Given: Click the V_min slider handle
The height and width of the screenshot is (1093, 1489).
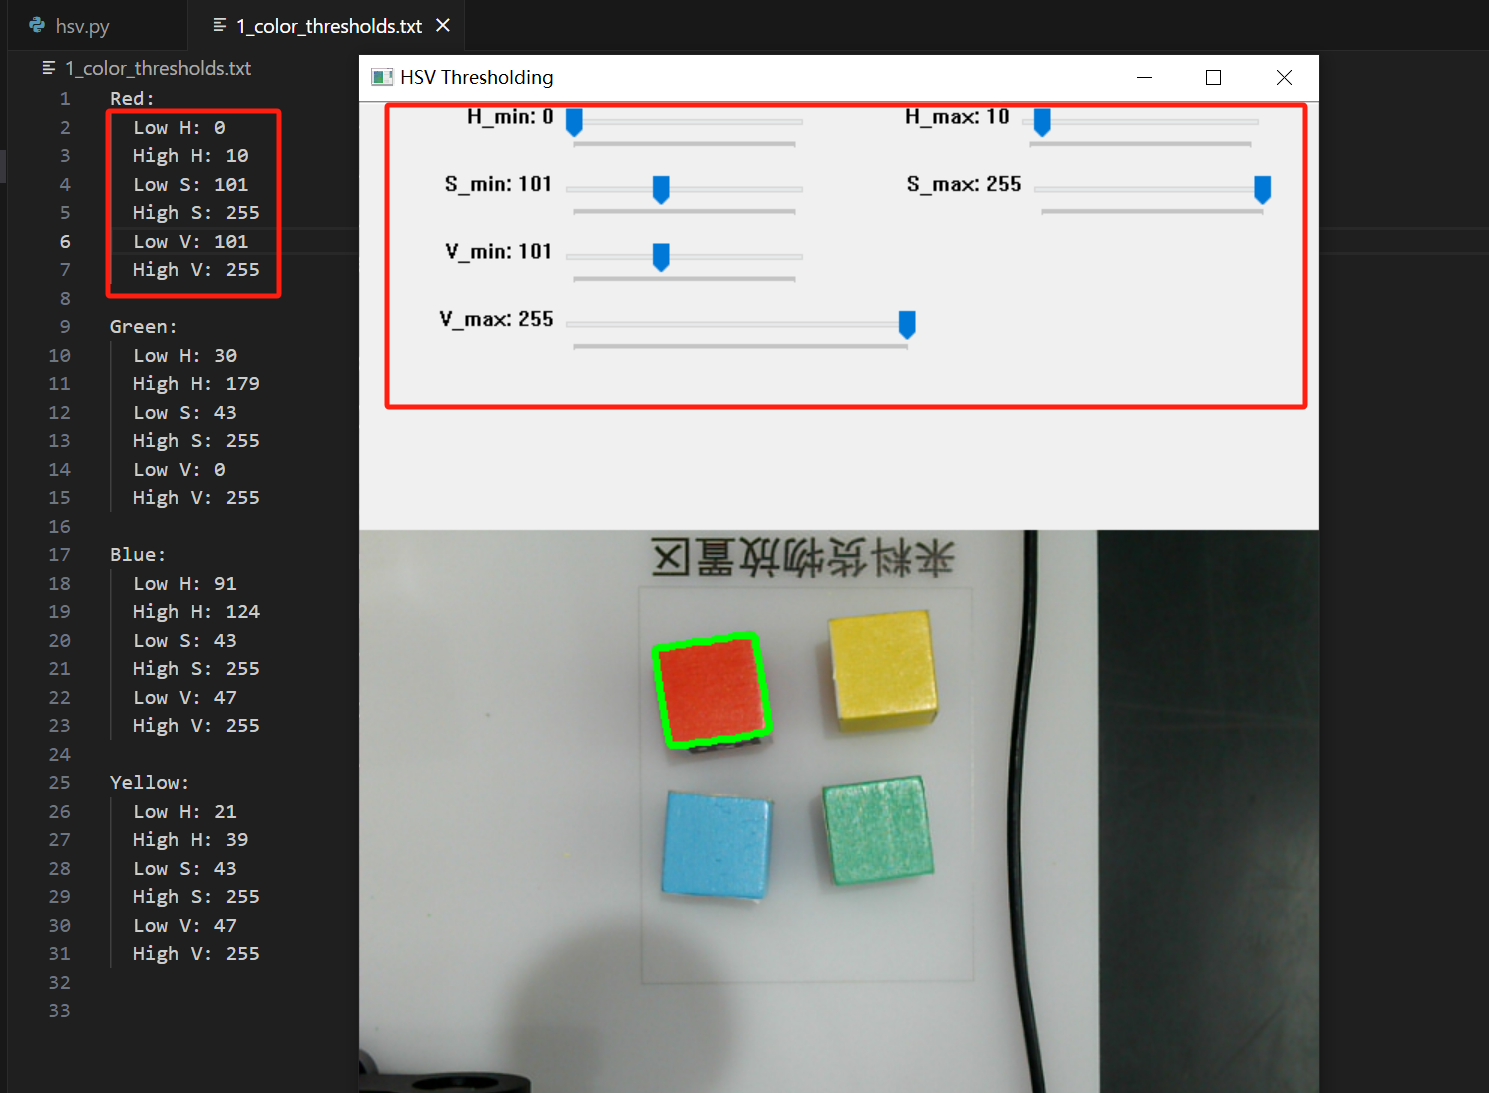Looking at the screenshot, I should pyautogui.click(x=661, y=257).
